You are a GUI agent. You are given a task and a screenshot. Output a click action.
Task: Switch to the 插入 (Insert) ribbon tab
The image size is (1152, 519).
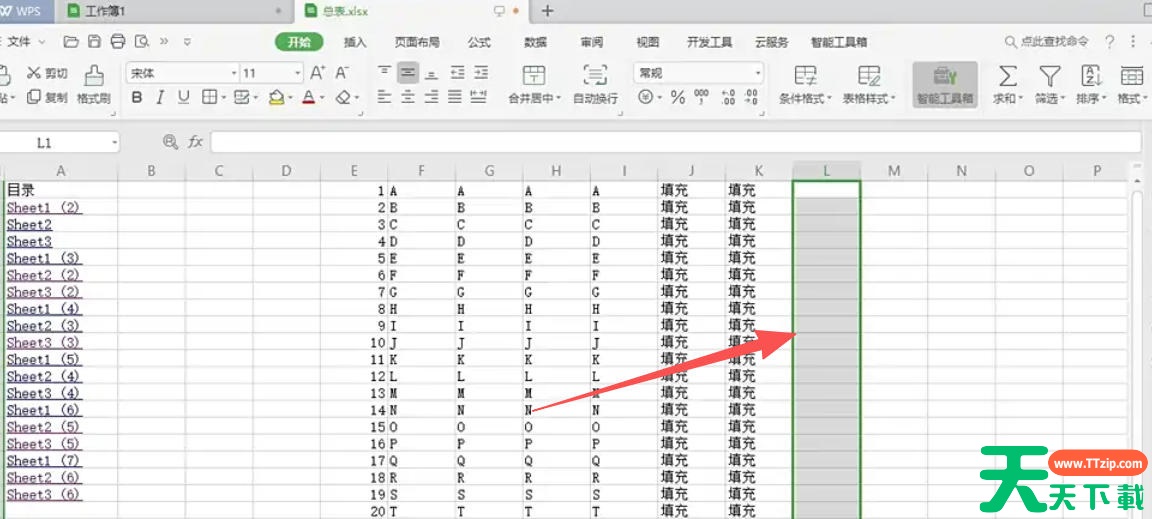point(355,42)
